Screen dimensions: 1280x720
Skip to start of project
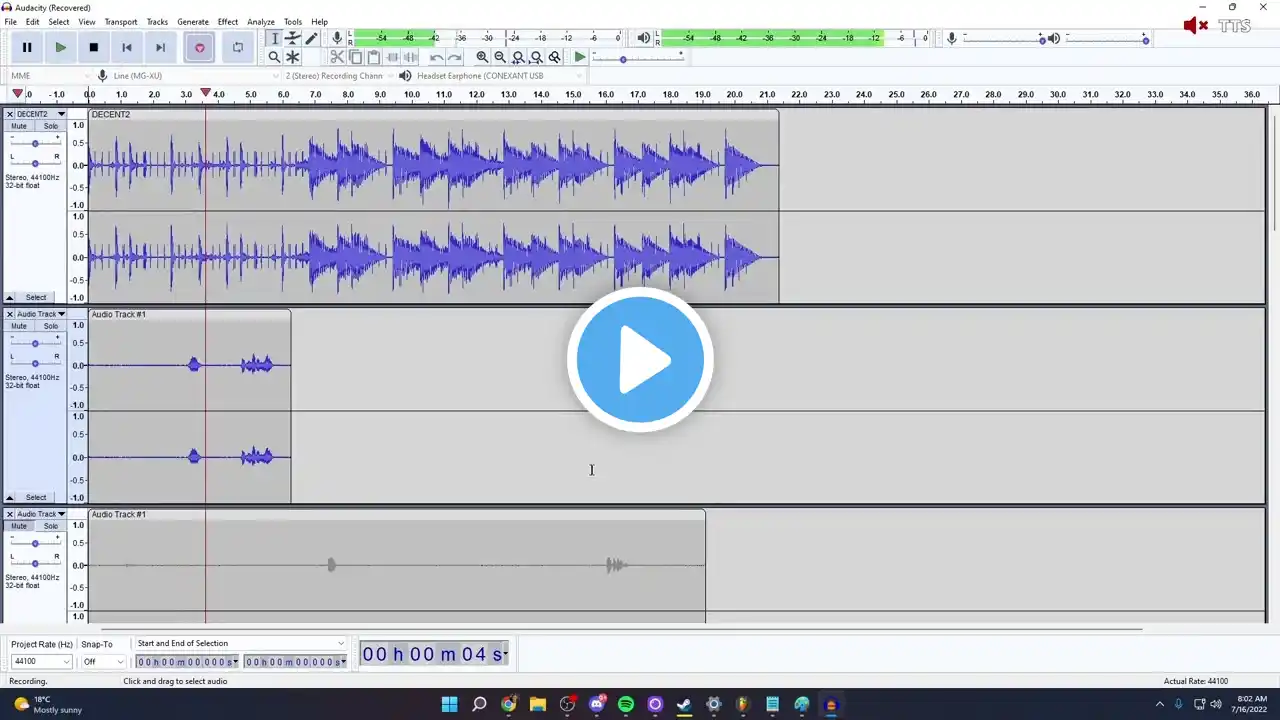127,47
